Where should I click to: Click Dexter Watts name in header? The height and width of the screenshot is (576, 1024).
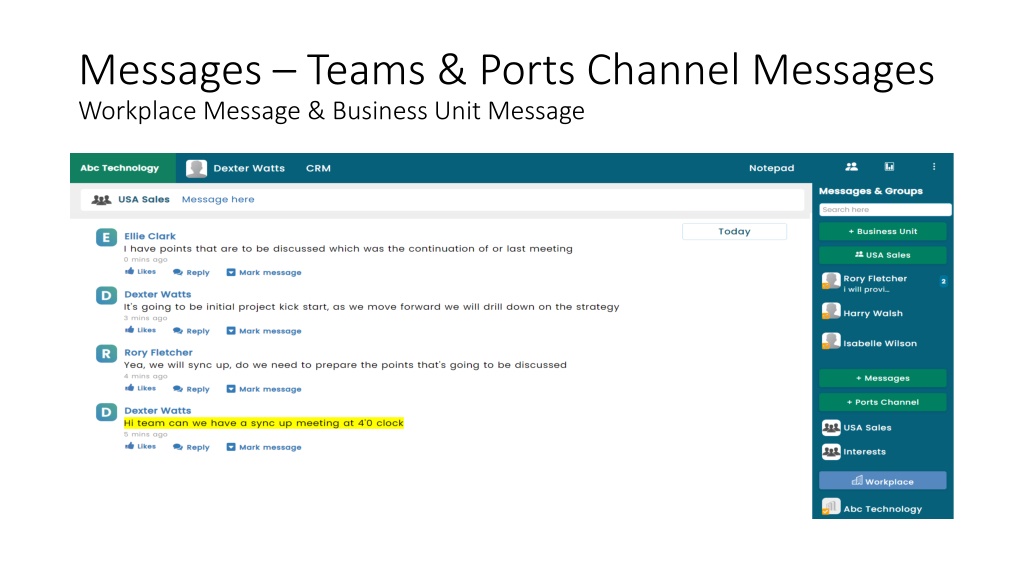coord(249,168)
